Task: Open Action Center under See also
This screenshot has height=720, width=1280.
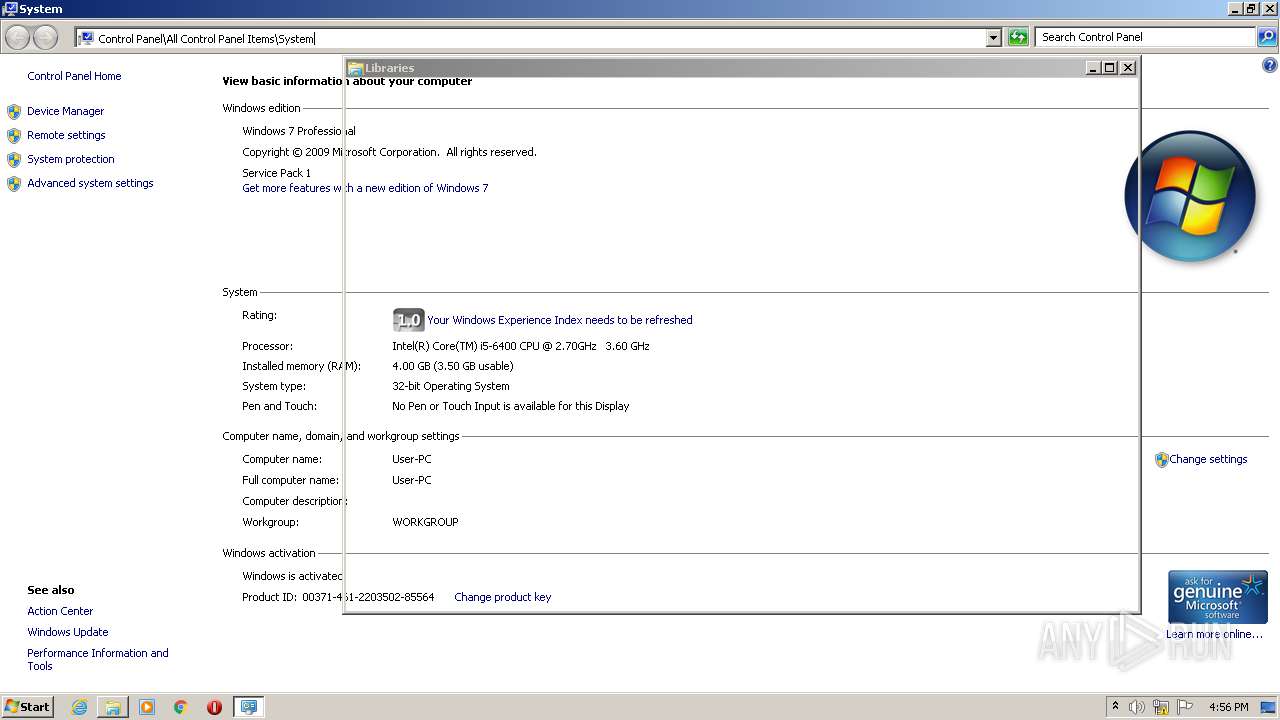Action: [60, 611]
